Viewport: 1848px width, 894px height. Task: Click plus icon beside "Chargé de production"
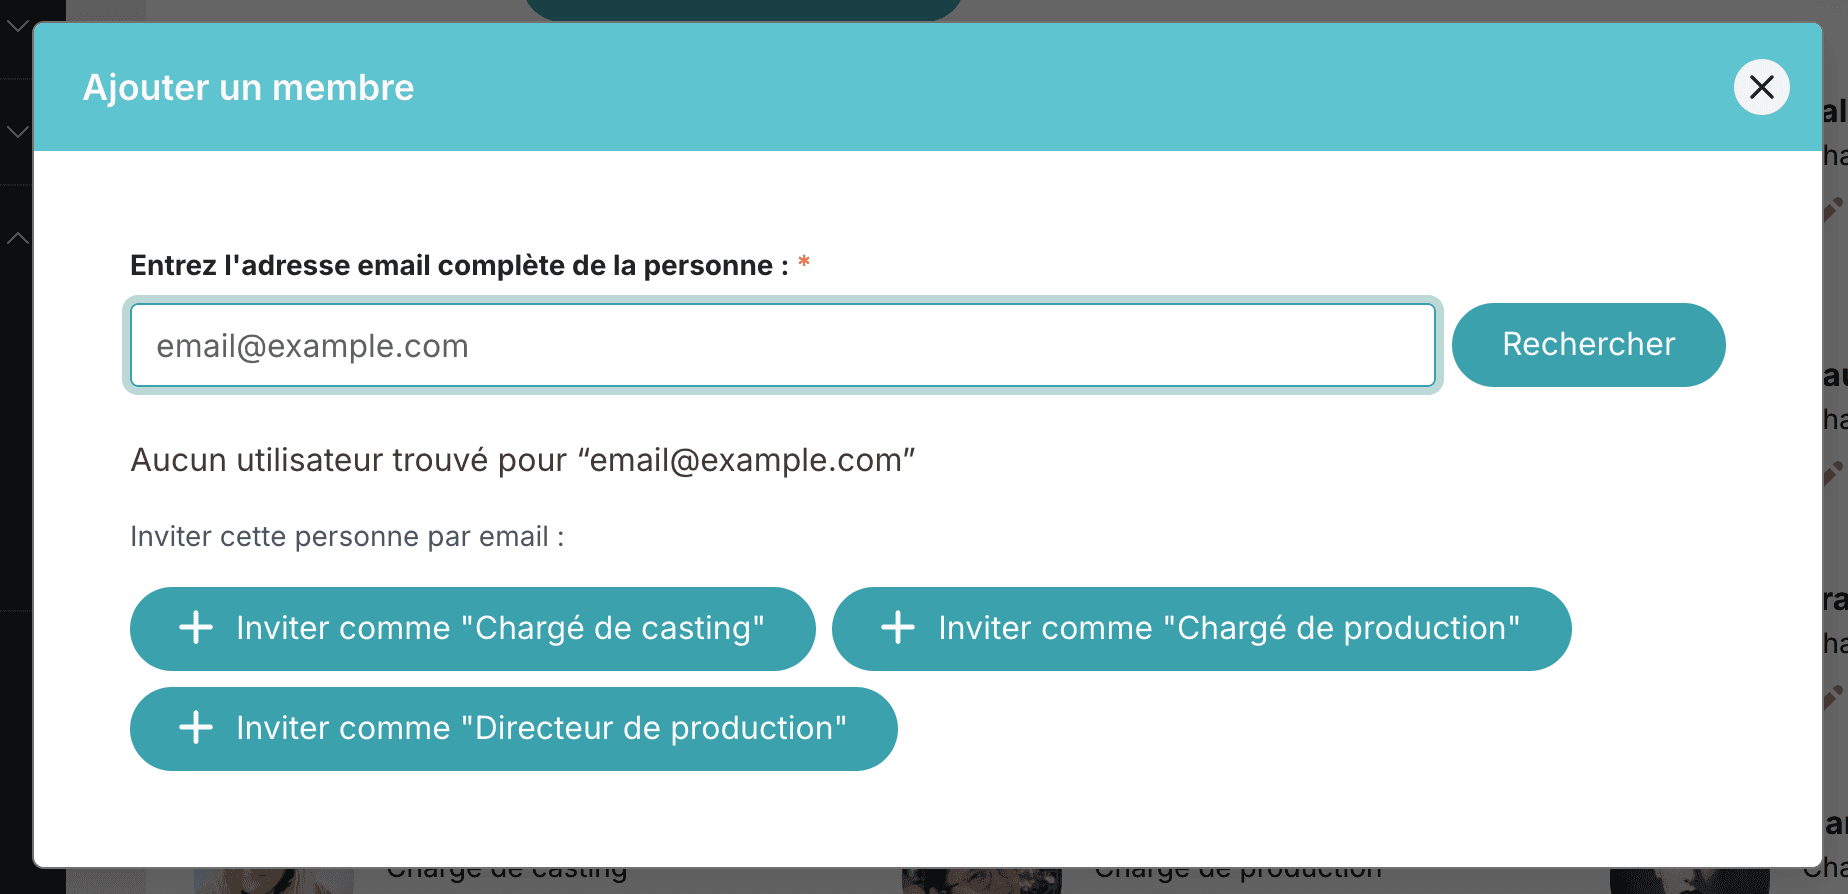click(898, 628)
